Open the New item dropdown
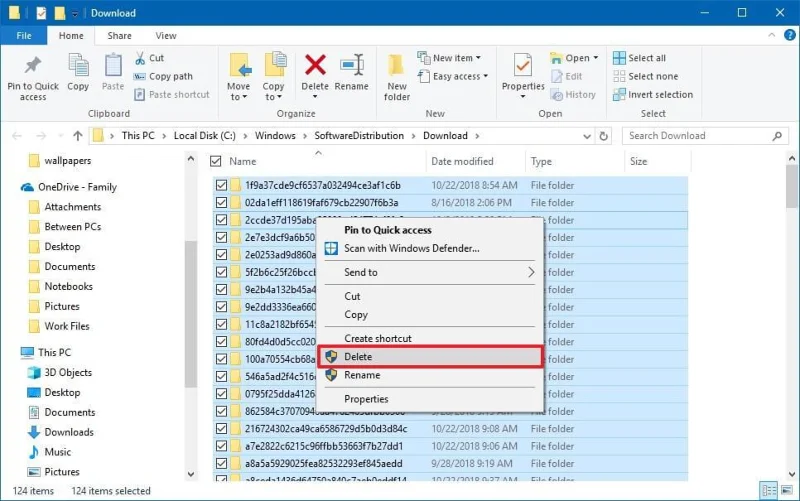 coord(449,58)
